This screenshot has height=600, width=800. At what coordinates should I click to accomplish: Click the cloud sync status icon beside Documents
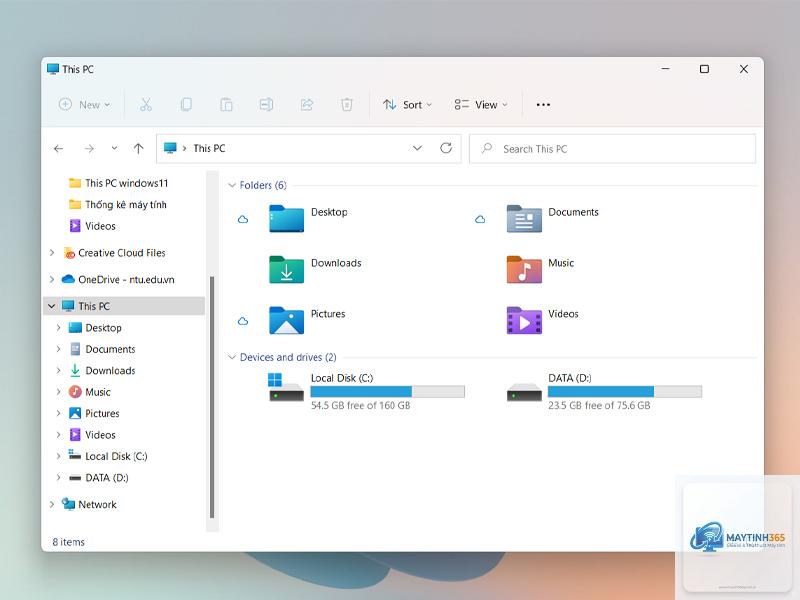480,219
